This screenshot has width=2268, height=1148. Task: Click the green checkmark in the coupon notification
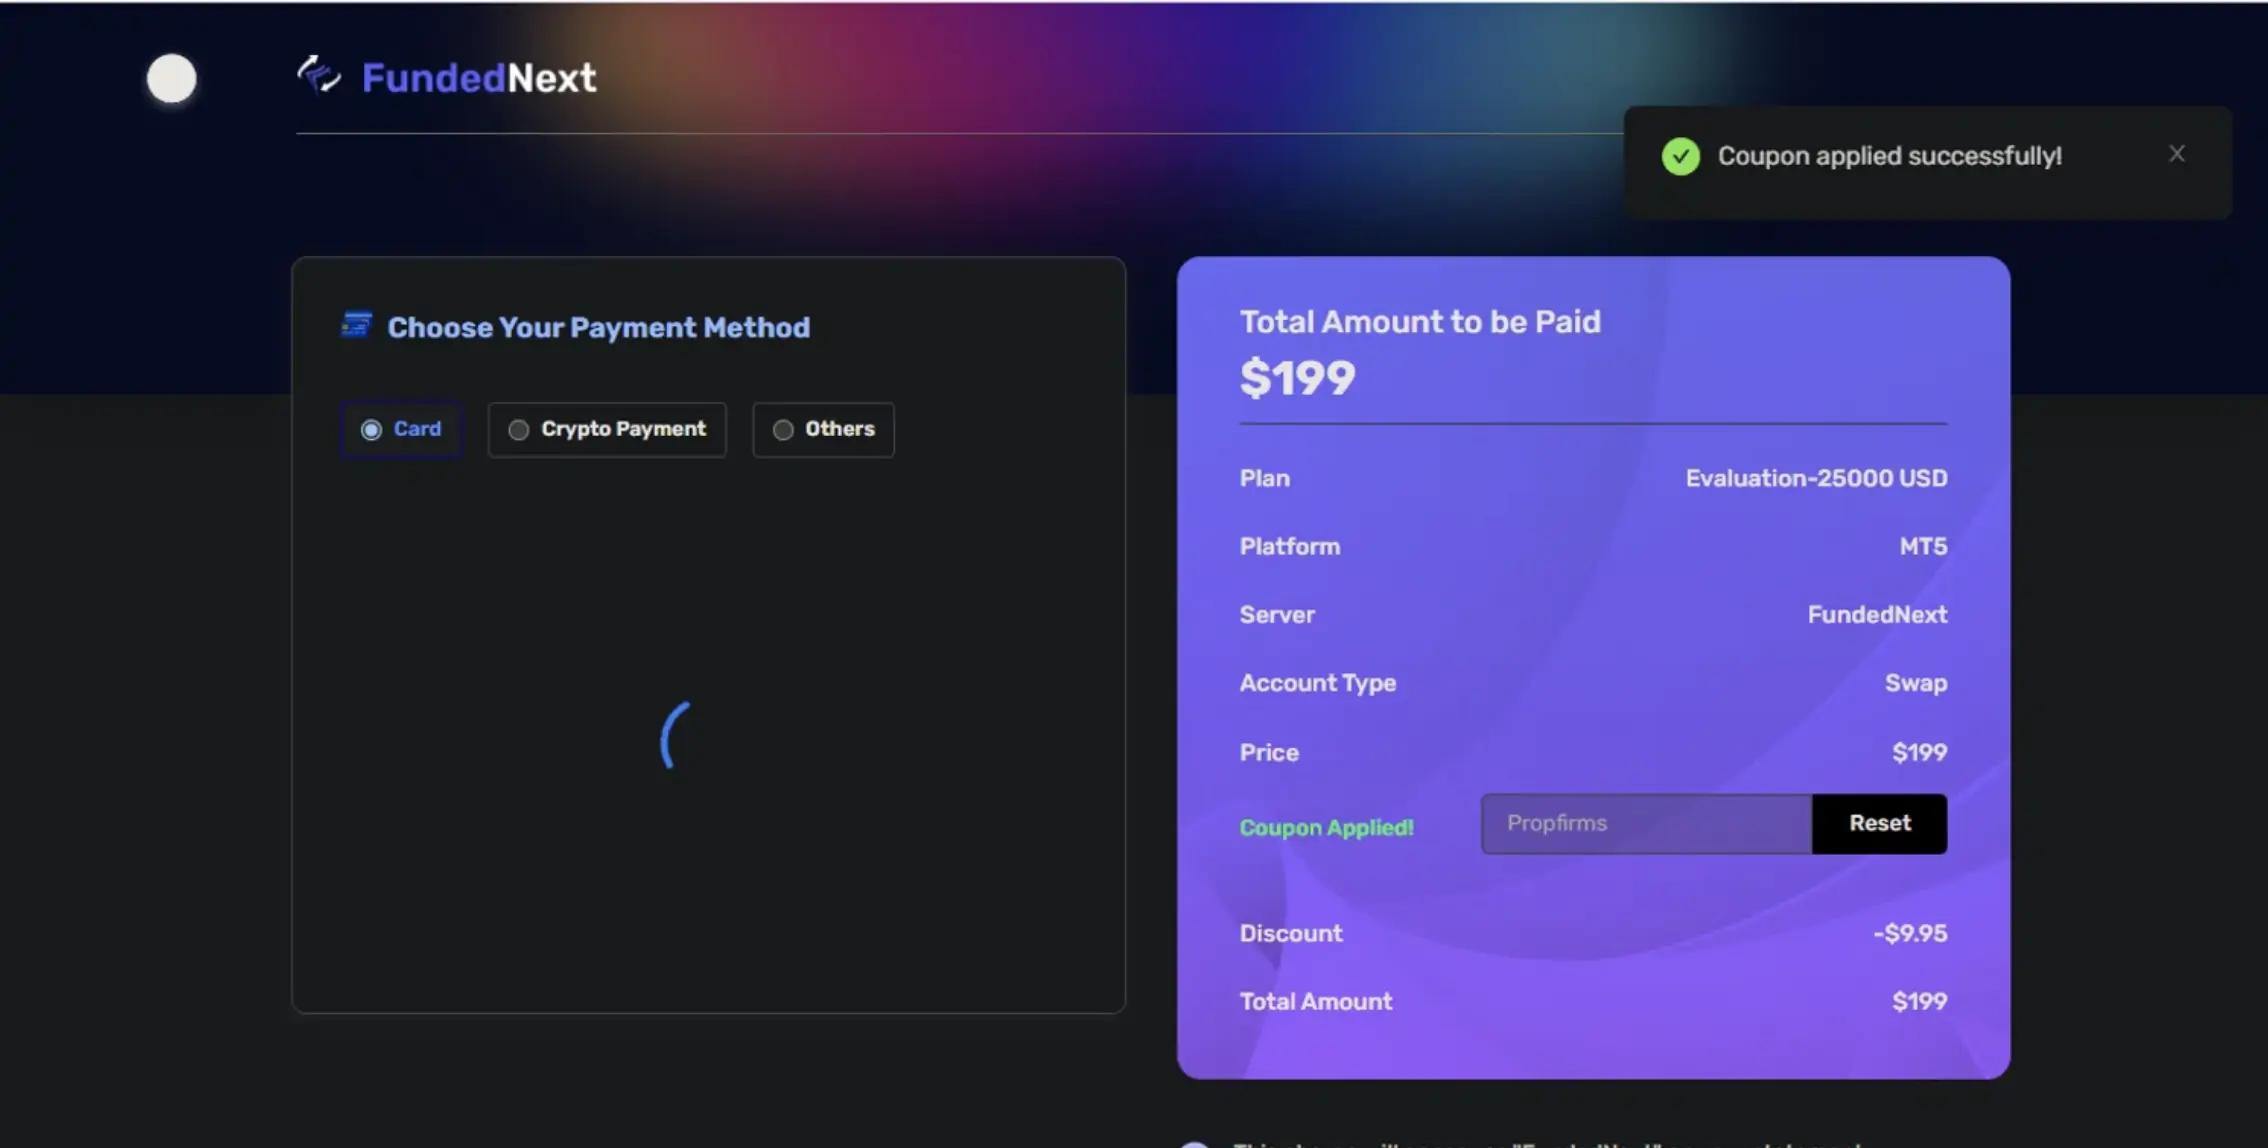coord(1681,156)
